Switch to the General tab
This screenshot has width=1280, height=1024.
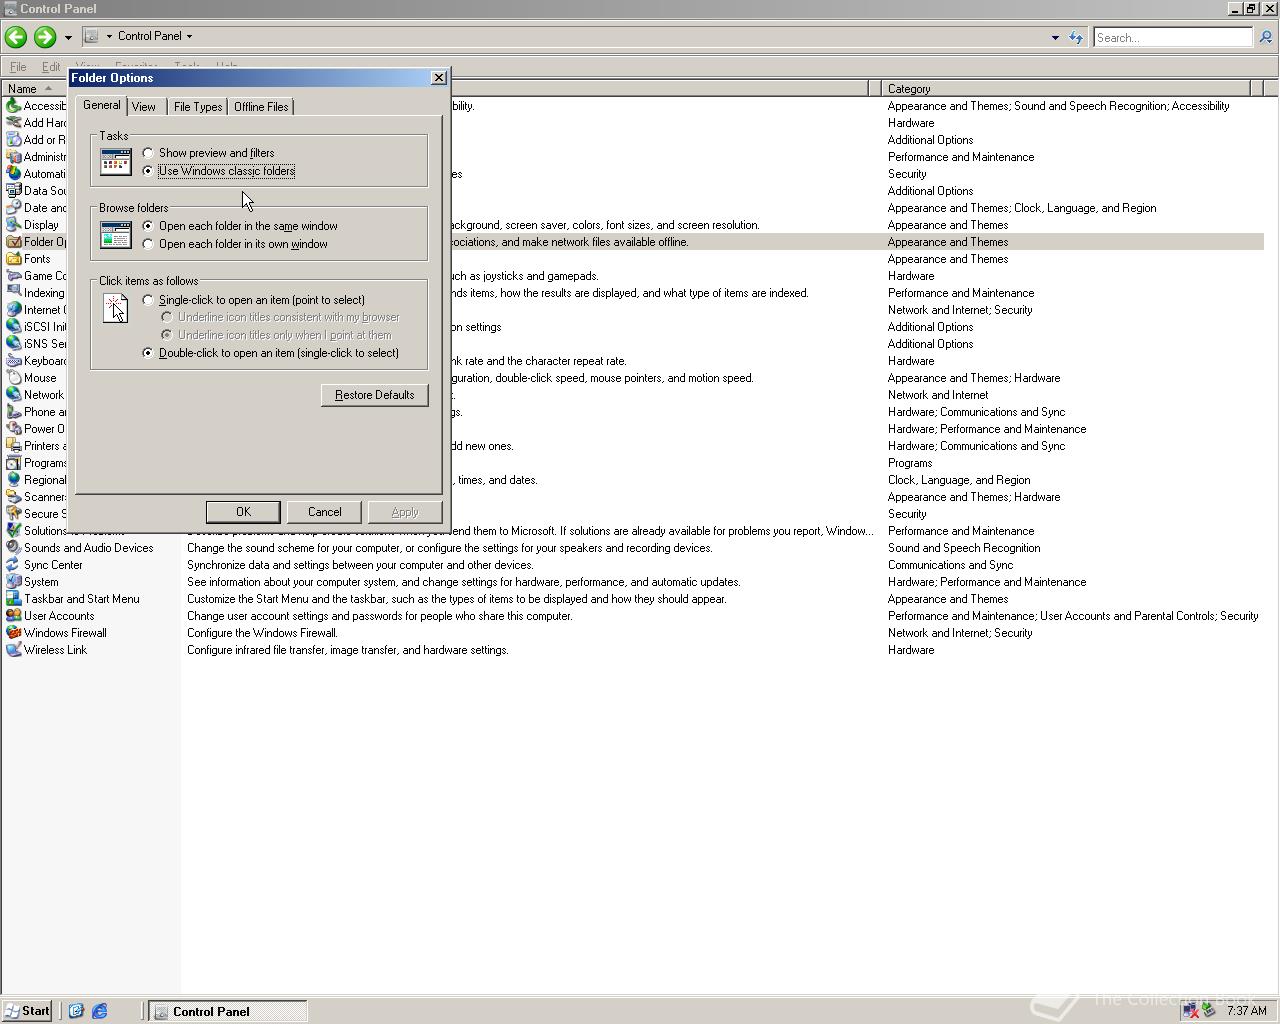pos(101,105)
